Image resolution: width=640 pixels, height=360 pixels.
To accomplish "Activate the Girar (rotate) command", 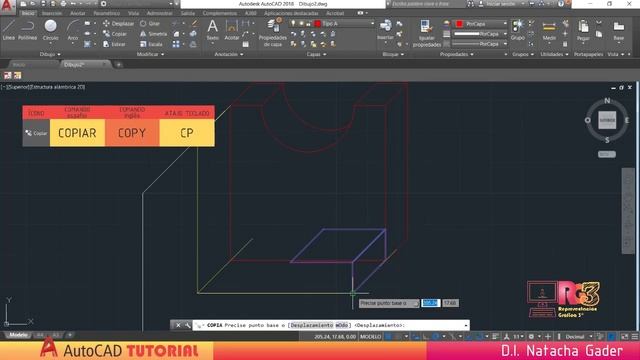I will (x=150, y=24).
